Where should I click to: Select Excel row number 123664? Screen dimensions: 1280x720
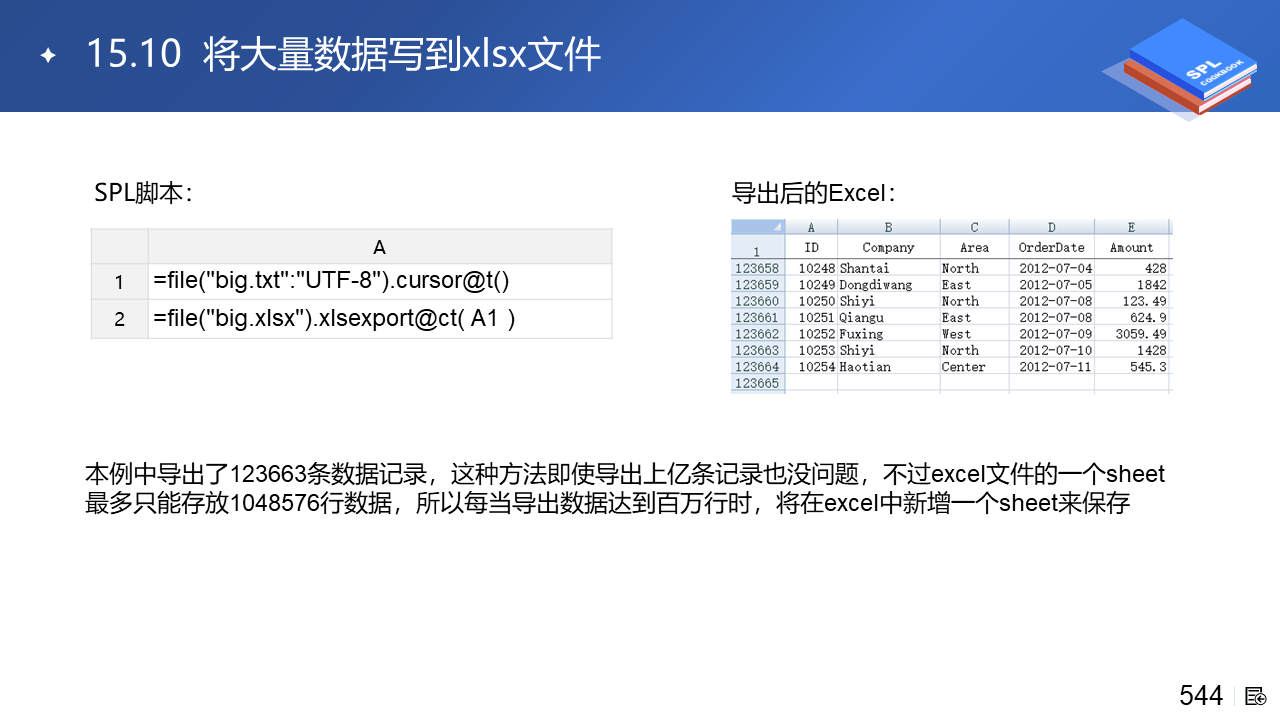click(758, 367)
